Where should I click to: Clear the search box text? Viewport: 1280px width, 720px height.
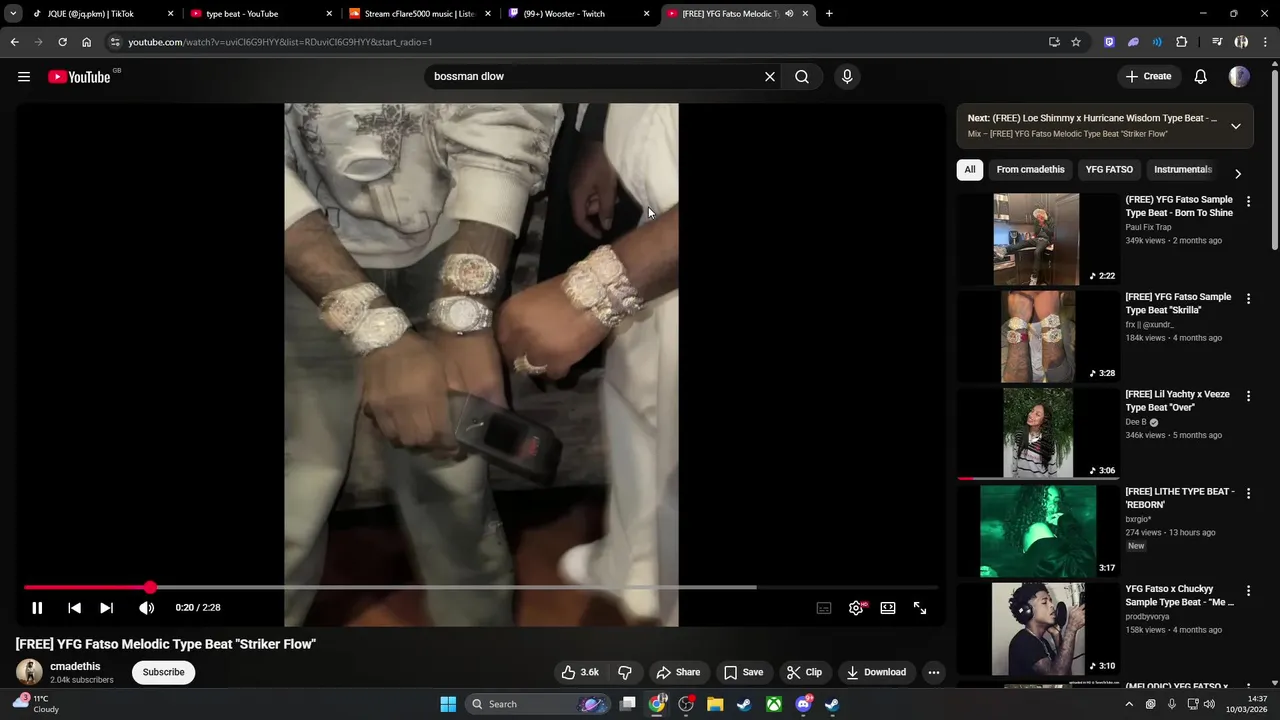pyautogui.click(x=770, y=77)
